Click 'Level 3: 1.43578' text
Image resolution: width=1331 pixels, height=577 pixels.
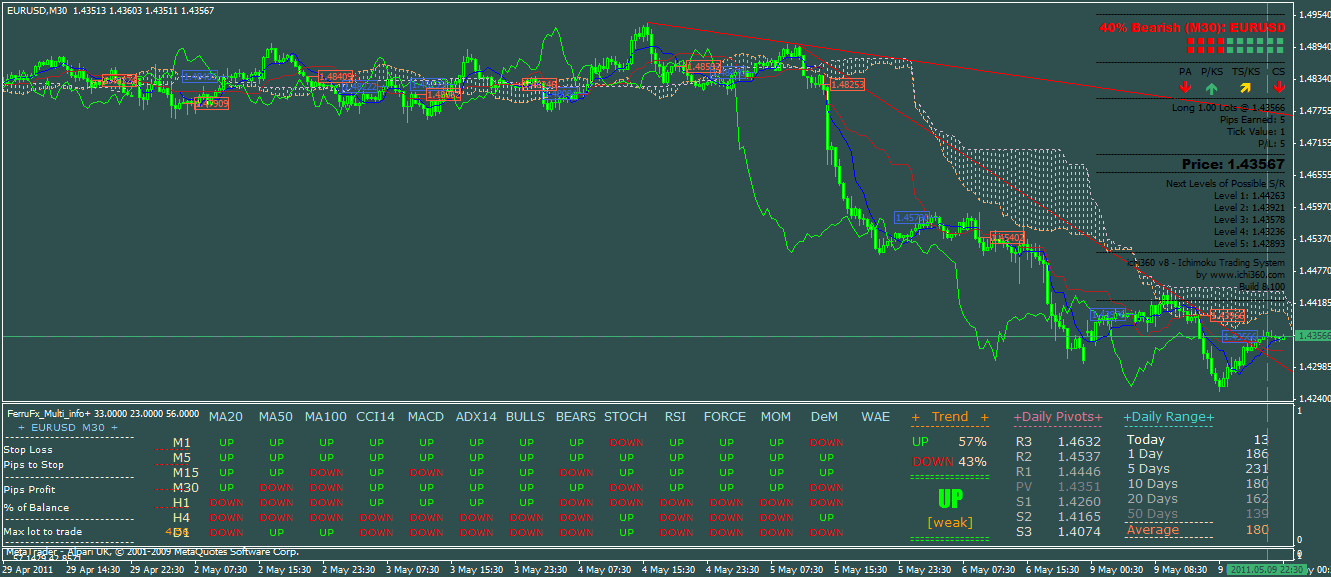(x=1249, y=219)
